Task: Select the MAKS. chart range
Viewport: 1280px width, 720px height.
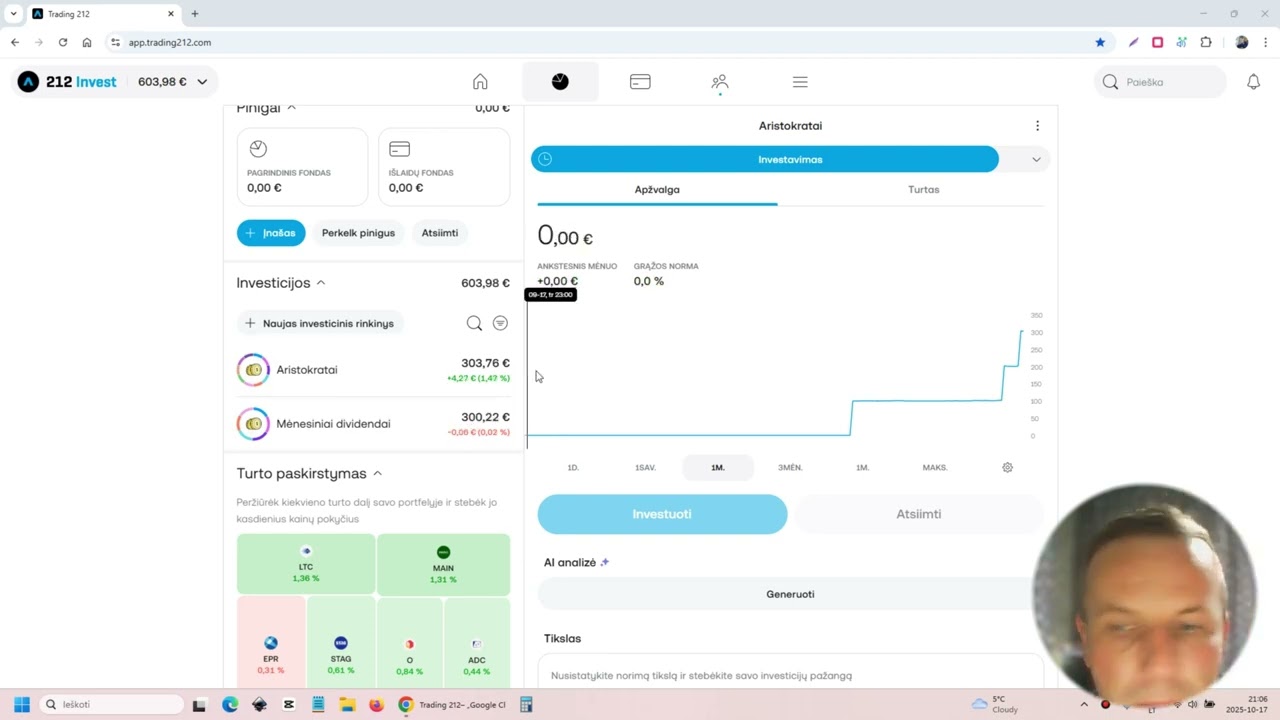Action: pyautogui.click(x=935, y=467)
